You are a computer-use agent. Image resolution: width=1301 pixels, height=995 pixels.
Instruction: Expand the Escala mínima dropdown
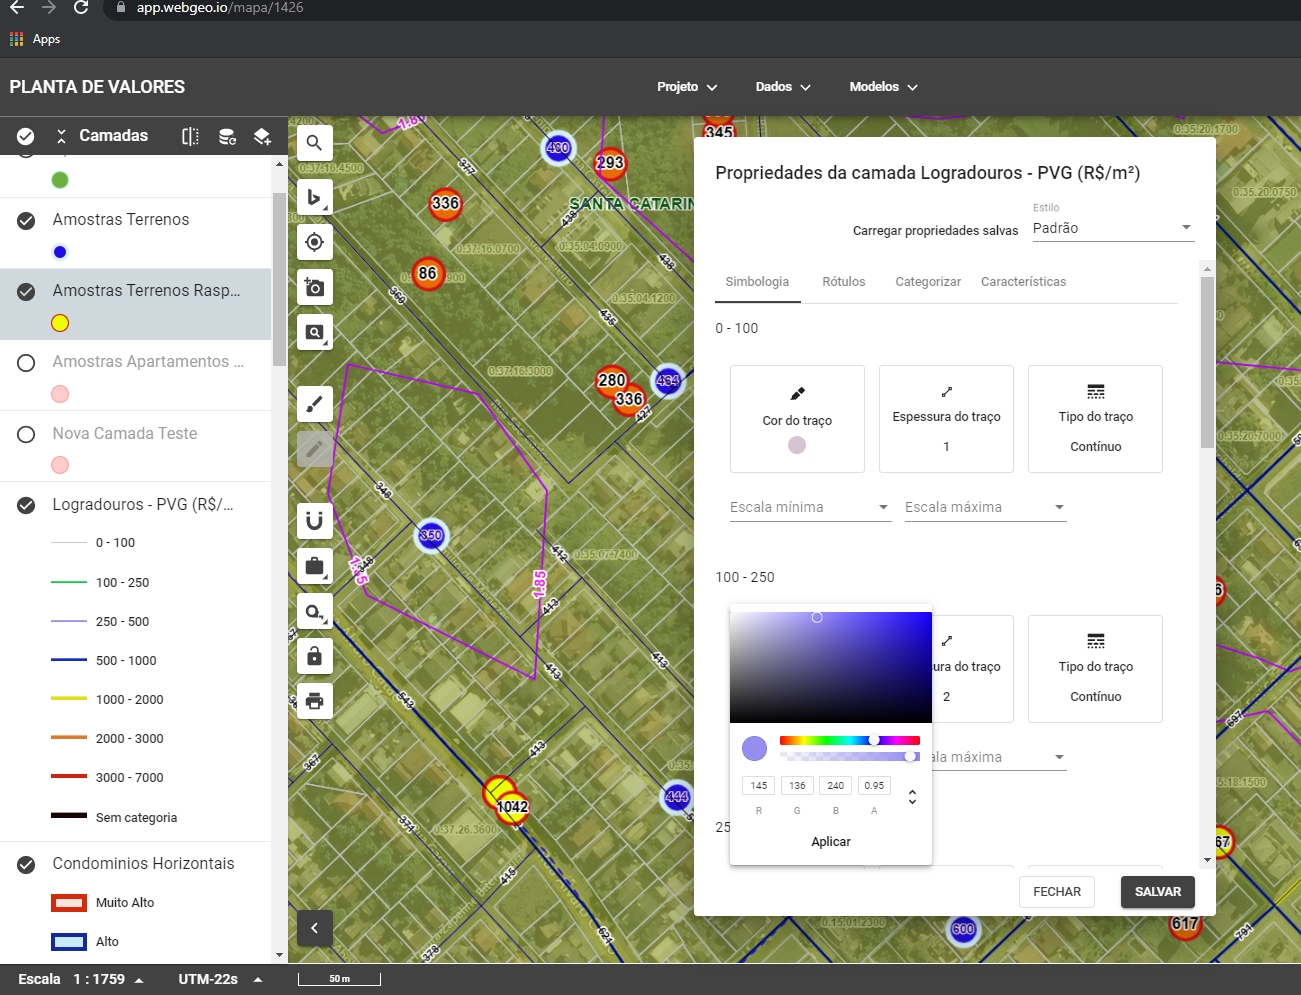click(x=809, y=507)
